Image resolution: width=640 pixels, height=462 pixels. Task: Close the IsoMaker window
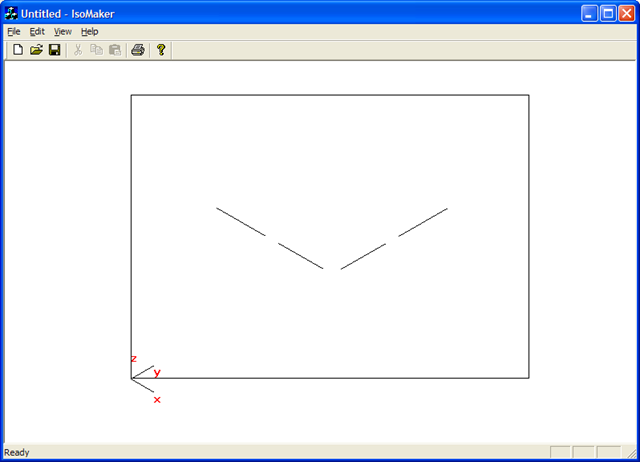pyautogui.click(x=627, y=13)
